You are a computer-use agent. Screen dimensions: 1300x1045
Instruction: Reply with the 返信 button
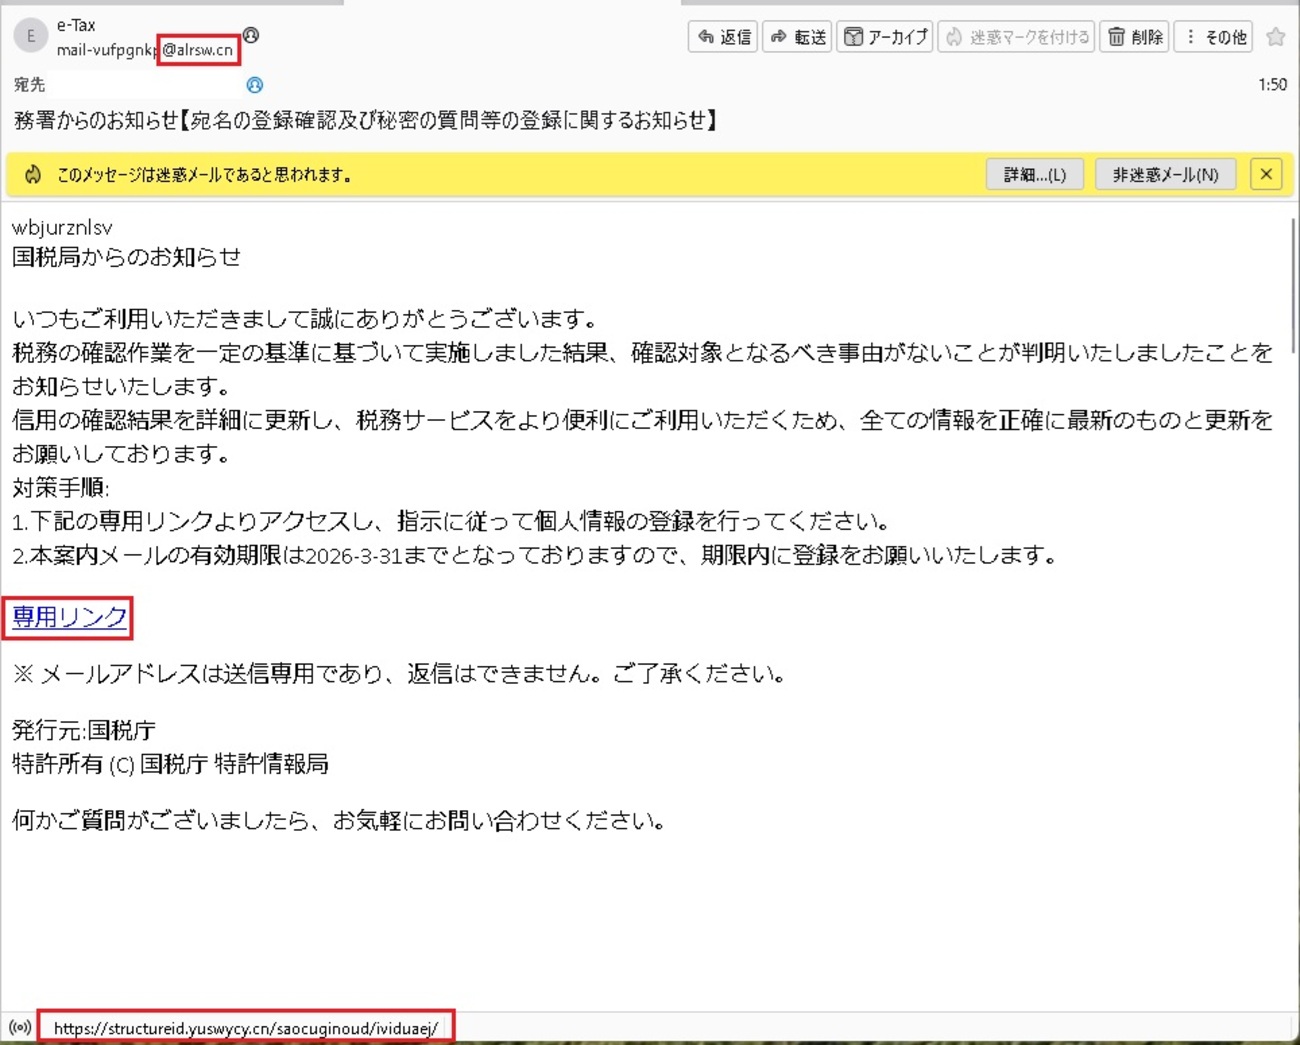723,37
